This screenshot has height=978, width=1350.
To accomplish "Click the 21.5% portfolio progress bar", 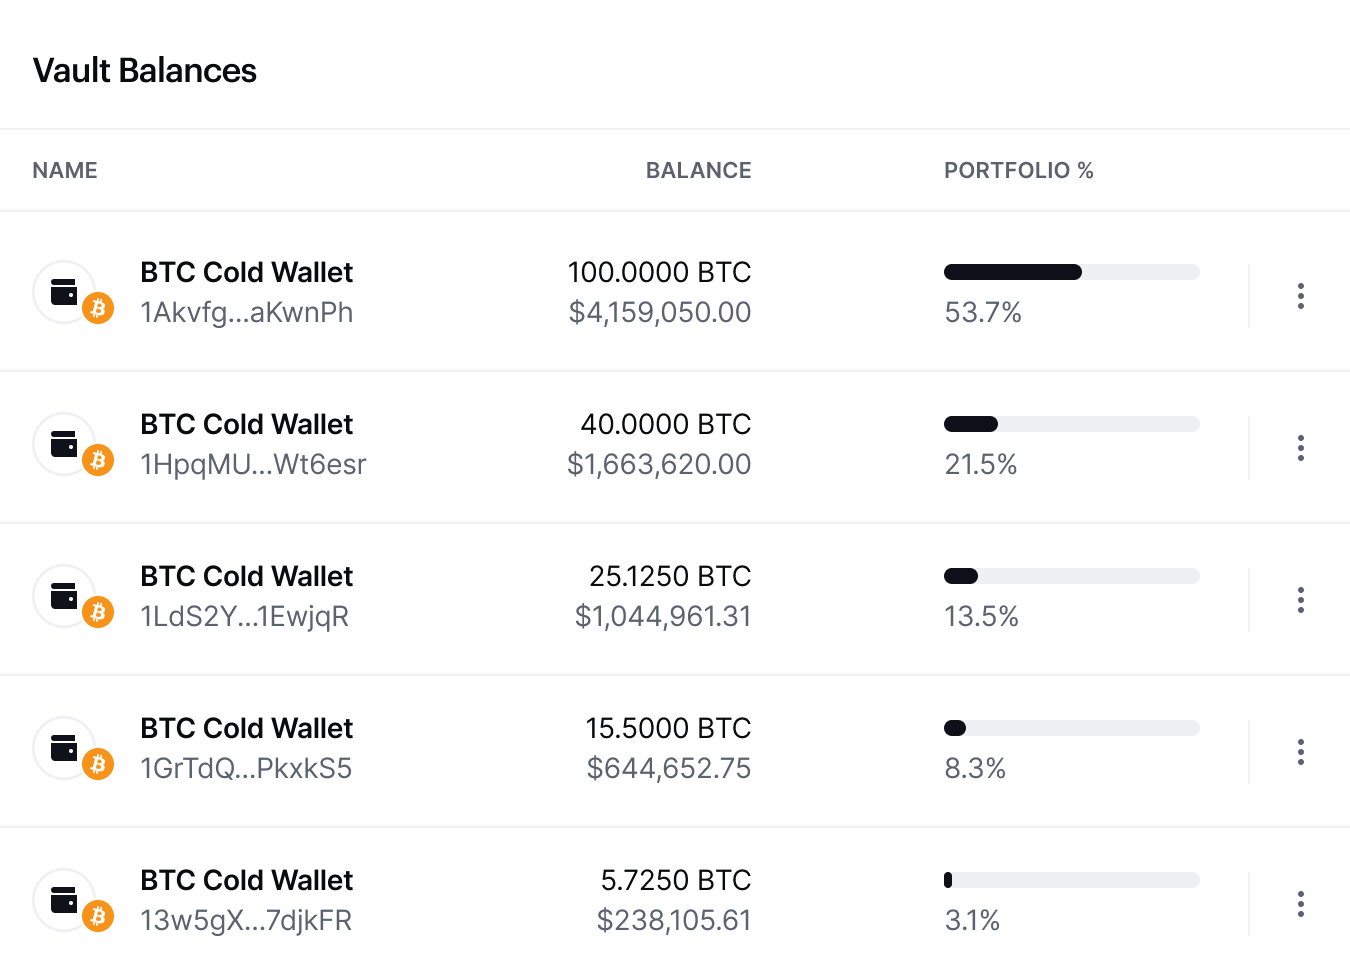I will [x=1071, y=424].
